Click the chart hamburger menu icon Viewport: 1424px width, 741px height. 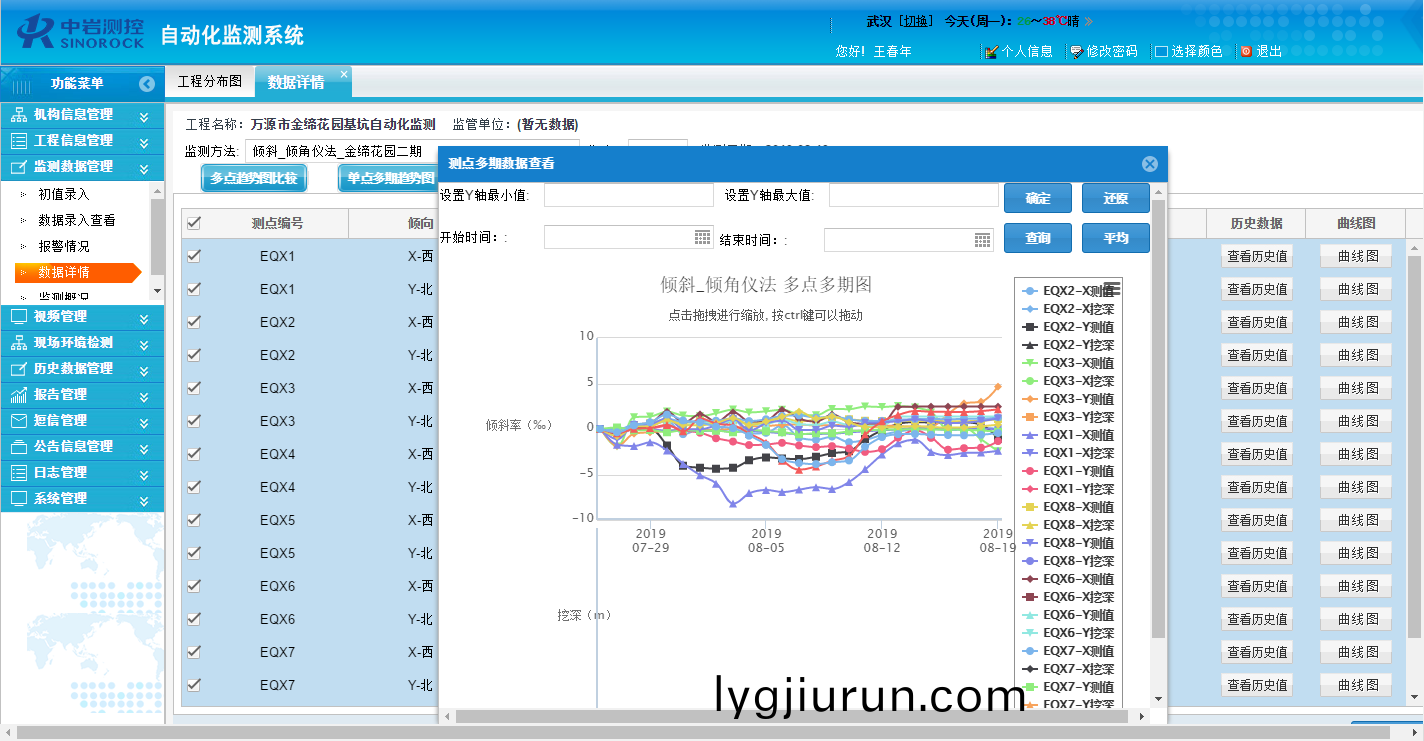(x=1111, y=289)
